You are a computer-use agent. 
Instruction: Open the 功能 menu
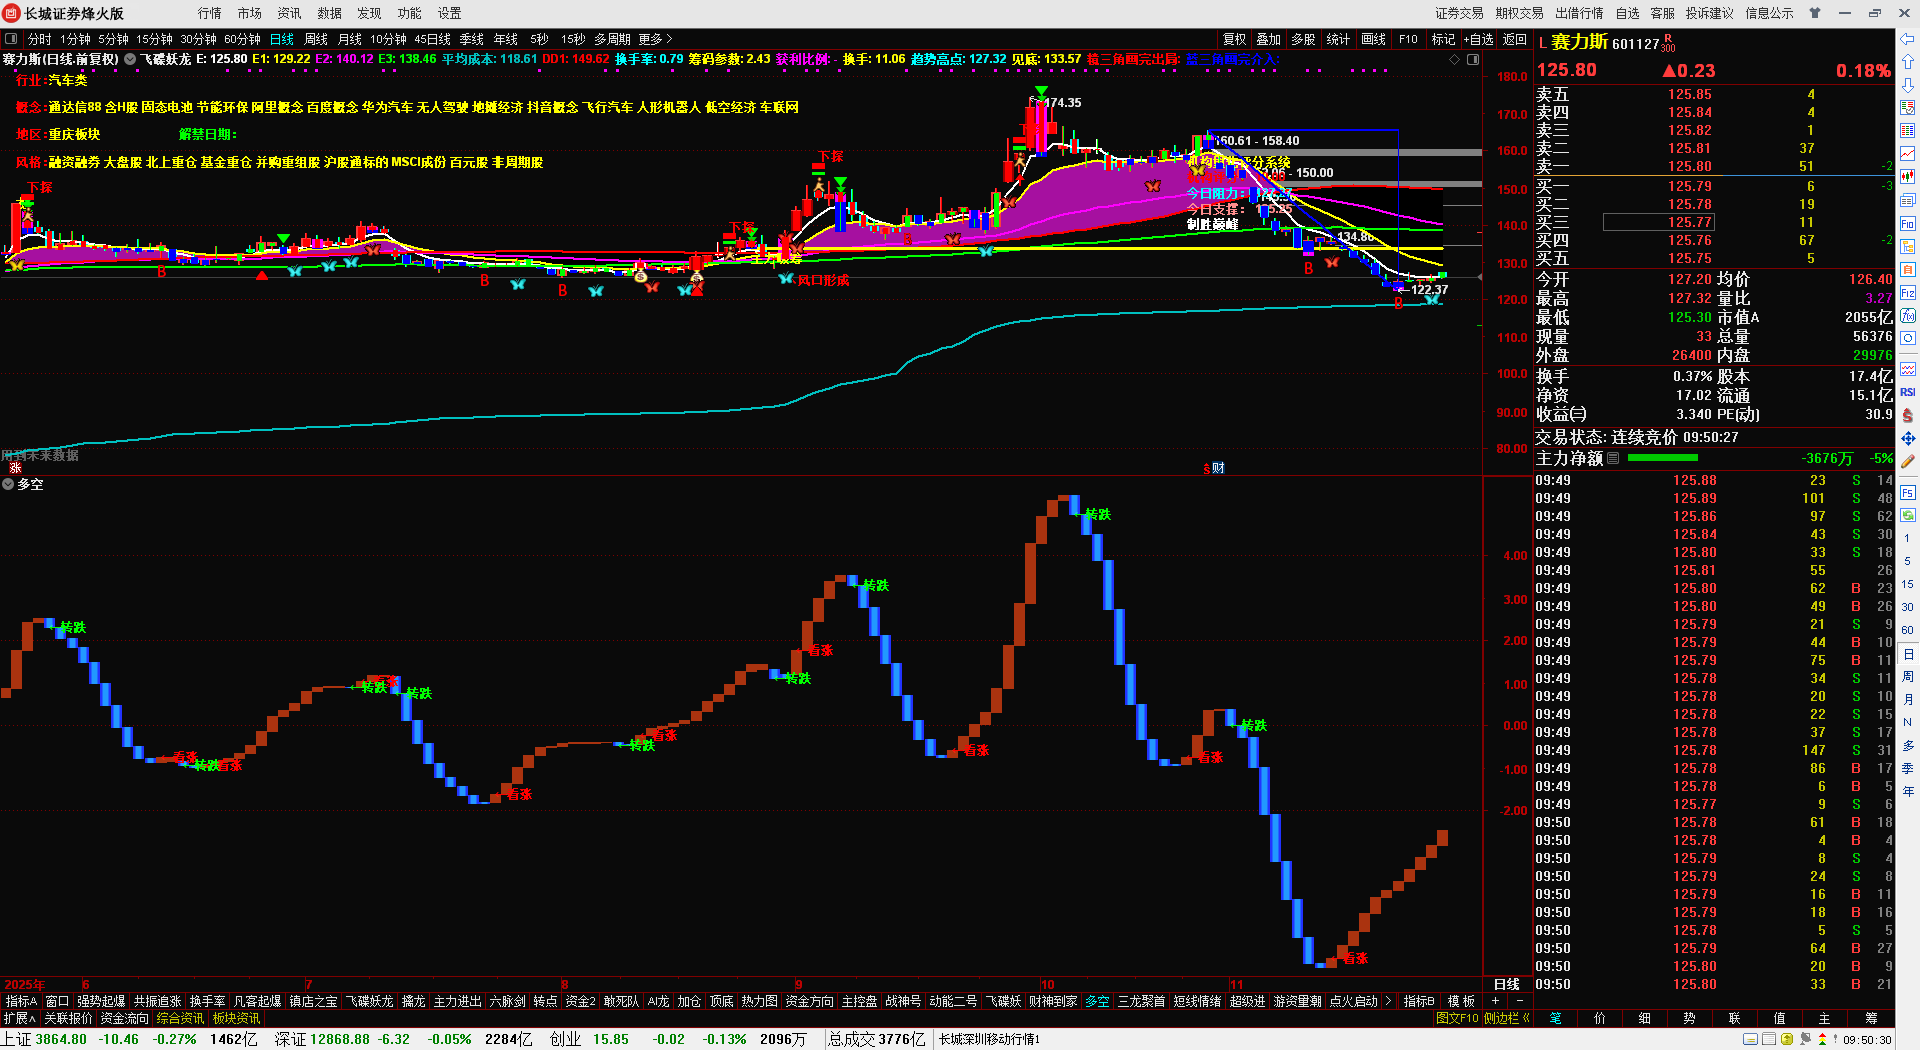410,13
